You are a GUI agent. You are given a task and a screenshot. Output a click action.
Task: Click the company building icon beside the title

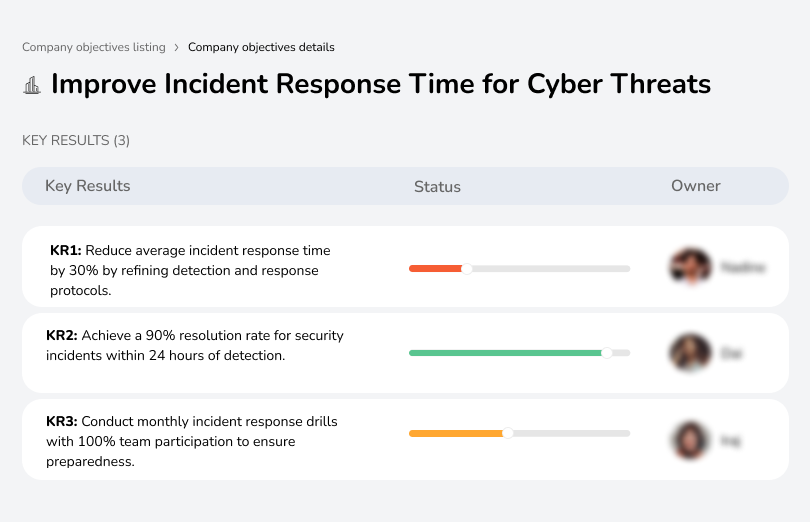point(32,85)
